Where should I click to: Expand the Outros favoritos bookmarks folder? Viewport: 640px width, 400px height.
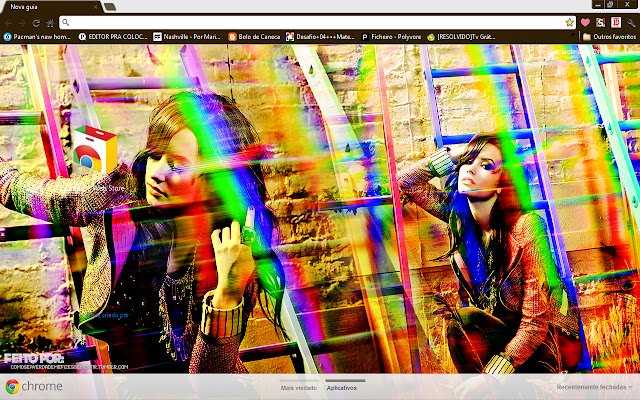[x=609, y=37]
